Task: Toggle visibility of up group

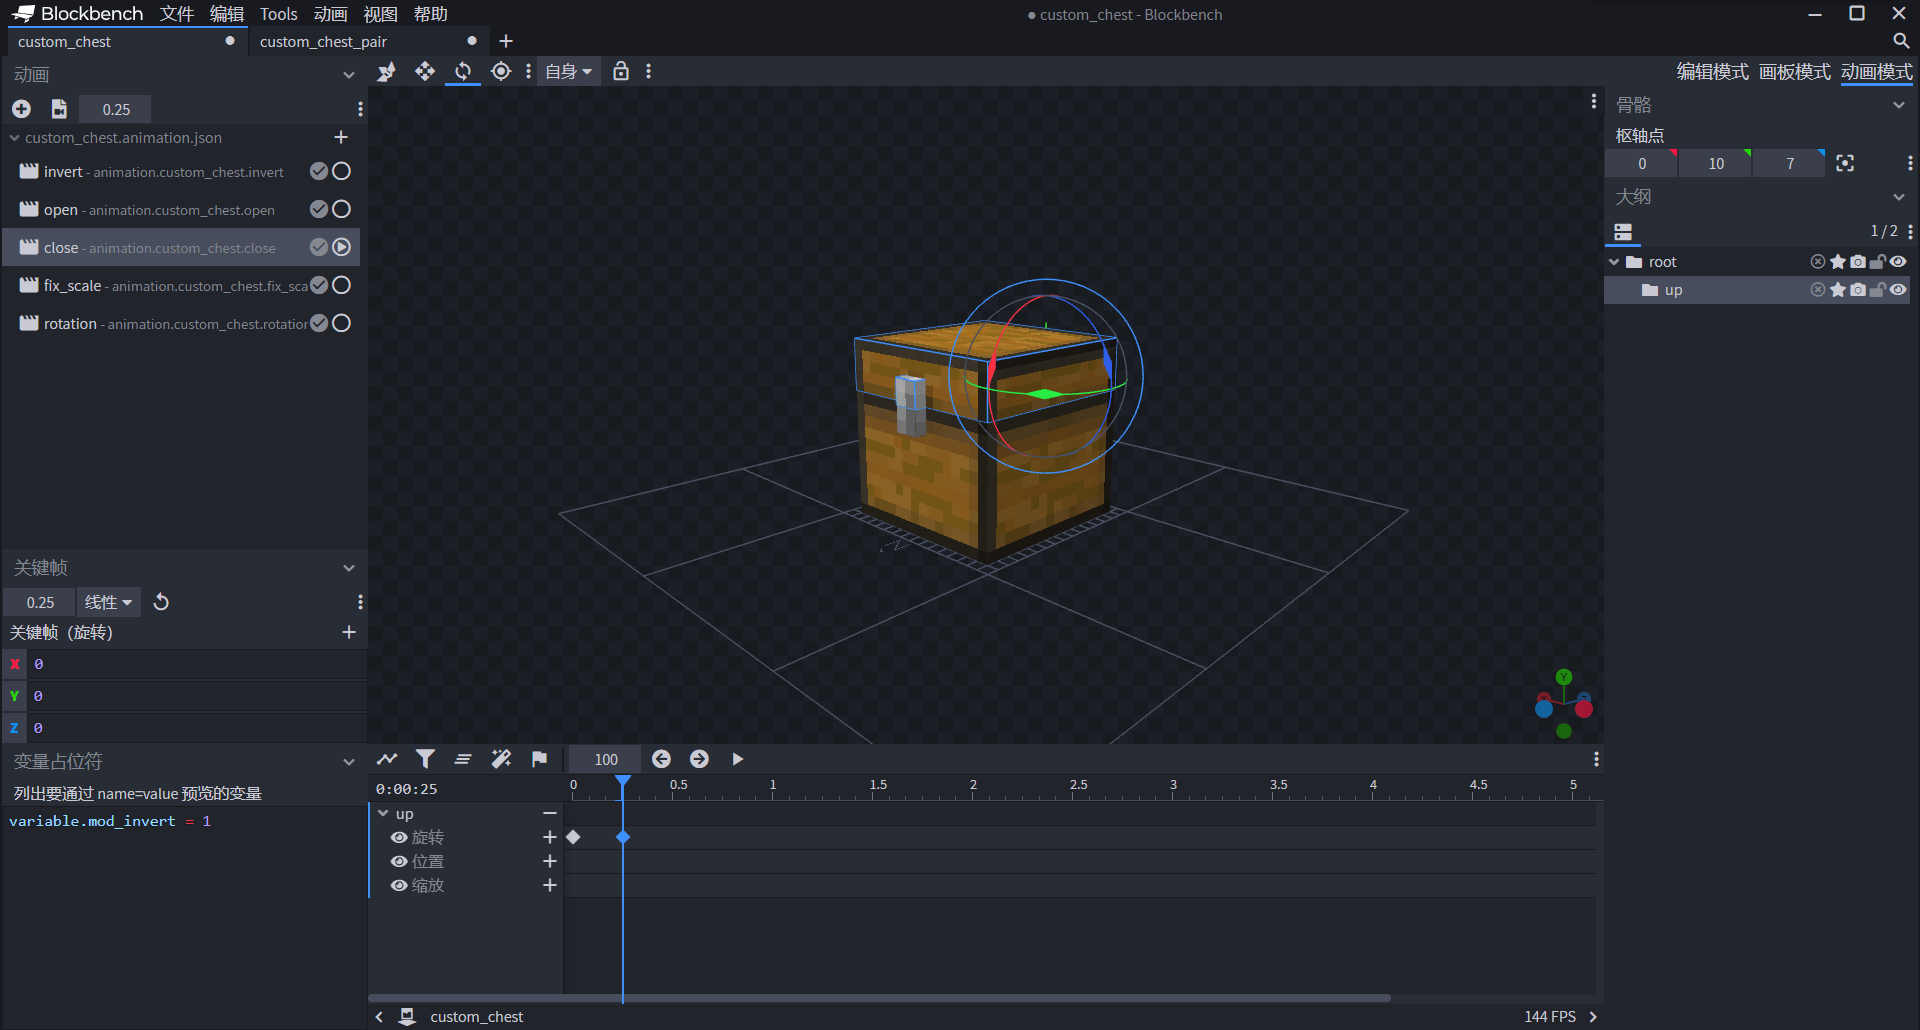Action: pyautogui.click(x=1898, y=290)
